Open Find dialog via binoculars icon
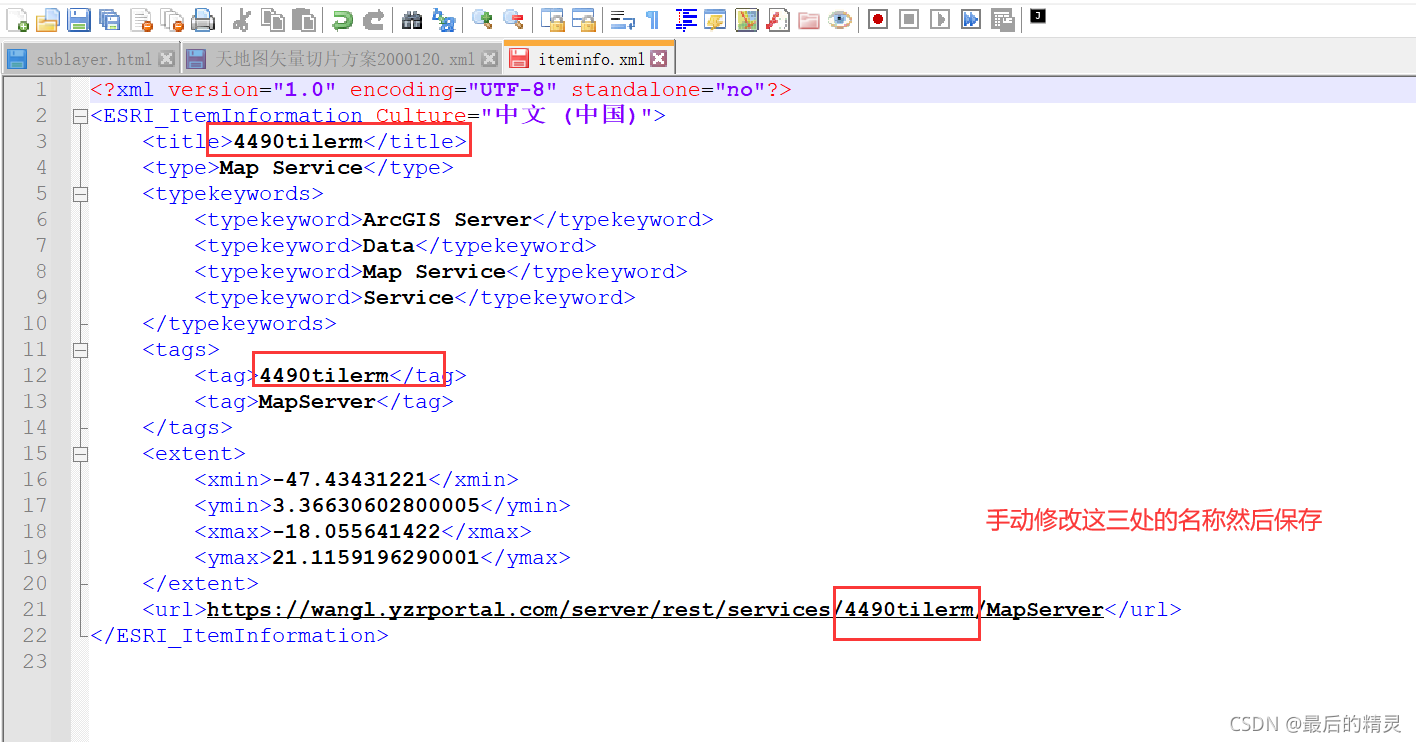The width and height of the screenshot is (1416, 742). [x=412, y=19]
